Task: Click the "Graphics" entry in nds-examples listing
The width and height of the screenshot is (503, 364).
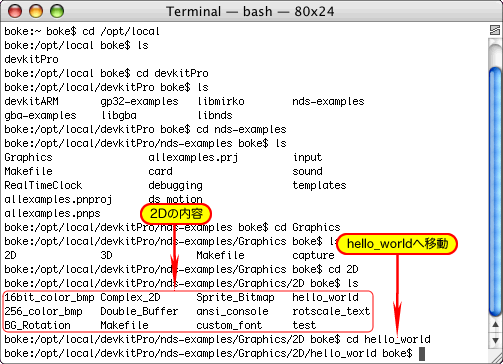Action: [x=28, y=158]
